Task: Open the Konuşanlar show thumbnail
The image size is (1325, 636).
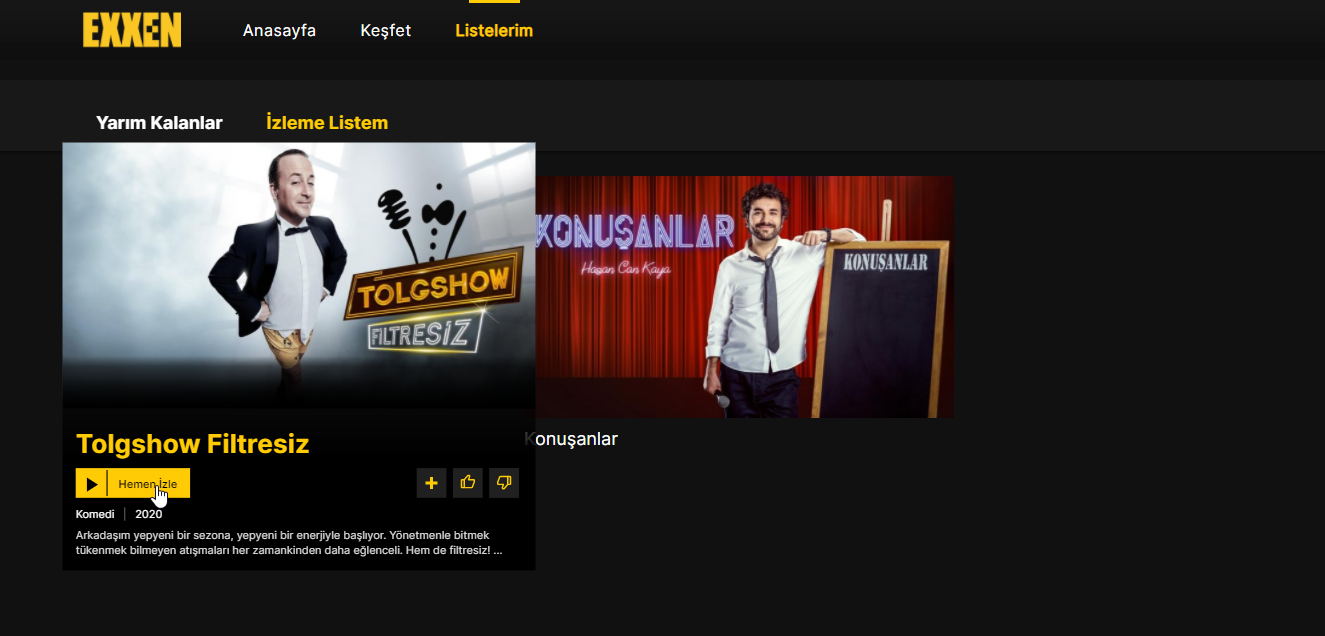Action: coord(744,297)
